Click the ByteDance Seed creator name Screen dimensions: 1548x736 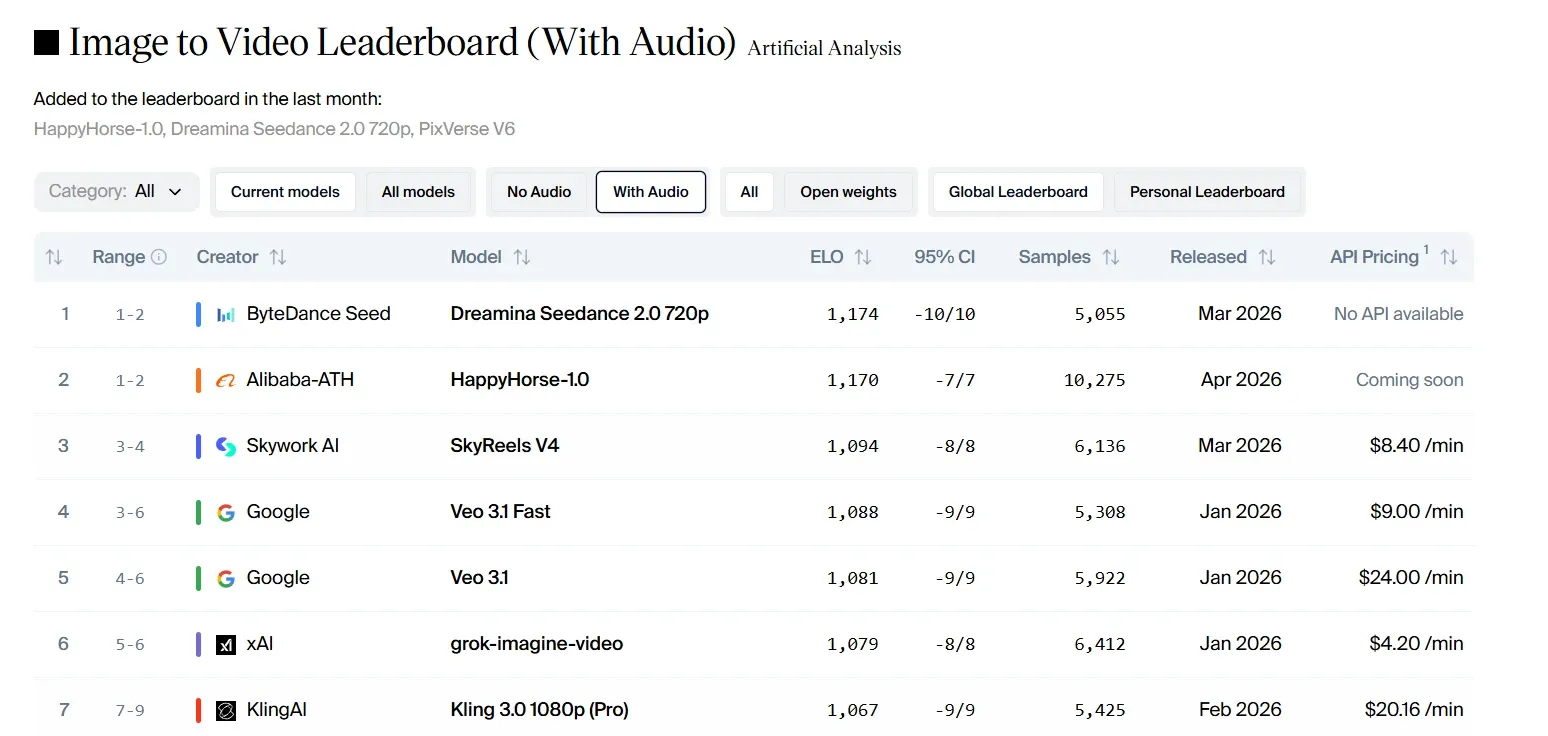(x=319, y=314)
